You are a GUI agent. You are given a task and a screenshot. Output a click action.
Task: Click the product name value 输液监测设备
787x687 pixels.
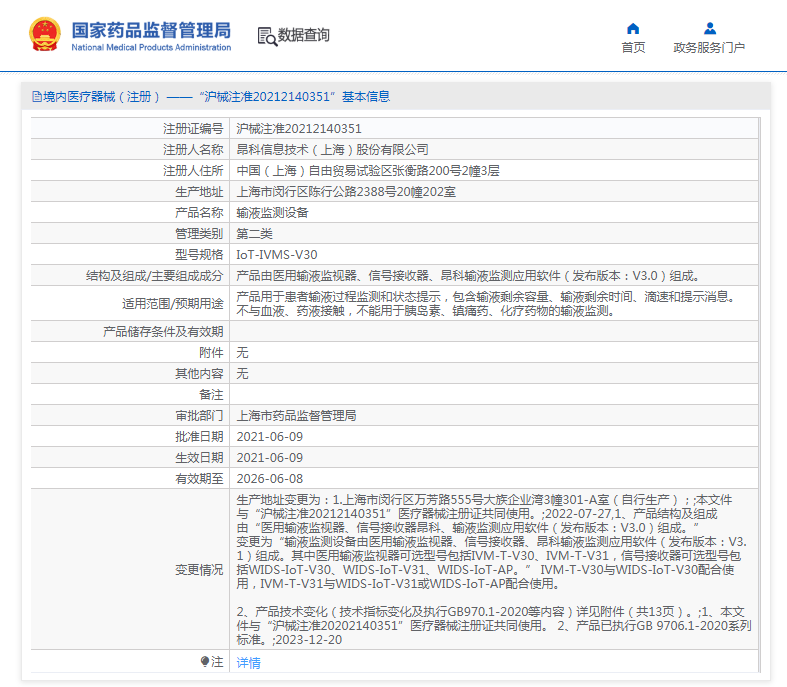point(272,212)
